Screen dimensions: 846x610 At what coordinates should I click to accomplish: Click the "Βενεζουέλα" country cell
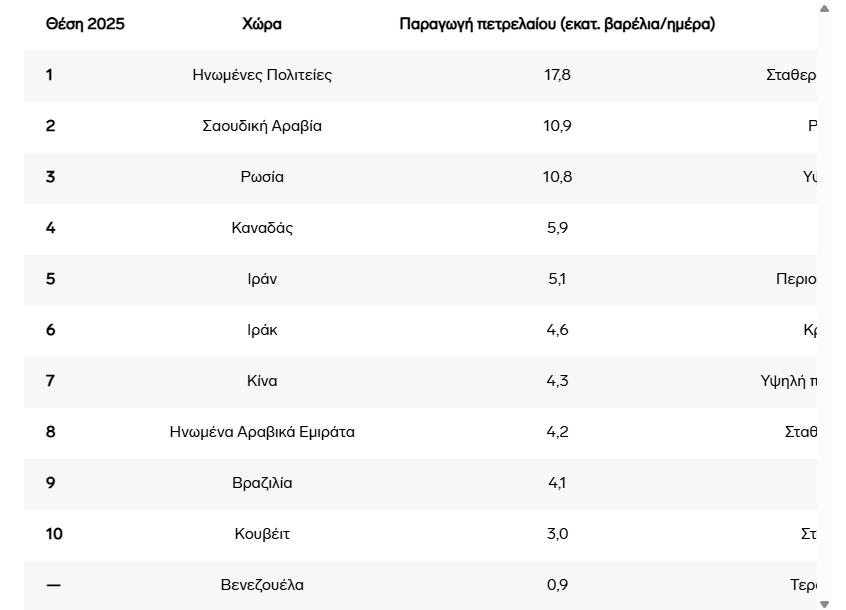coord(262,585)
